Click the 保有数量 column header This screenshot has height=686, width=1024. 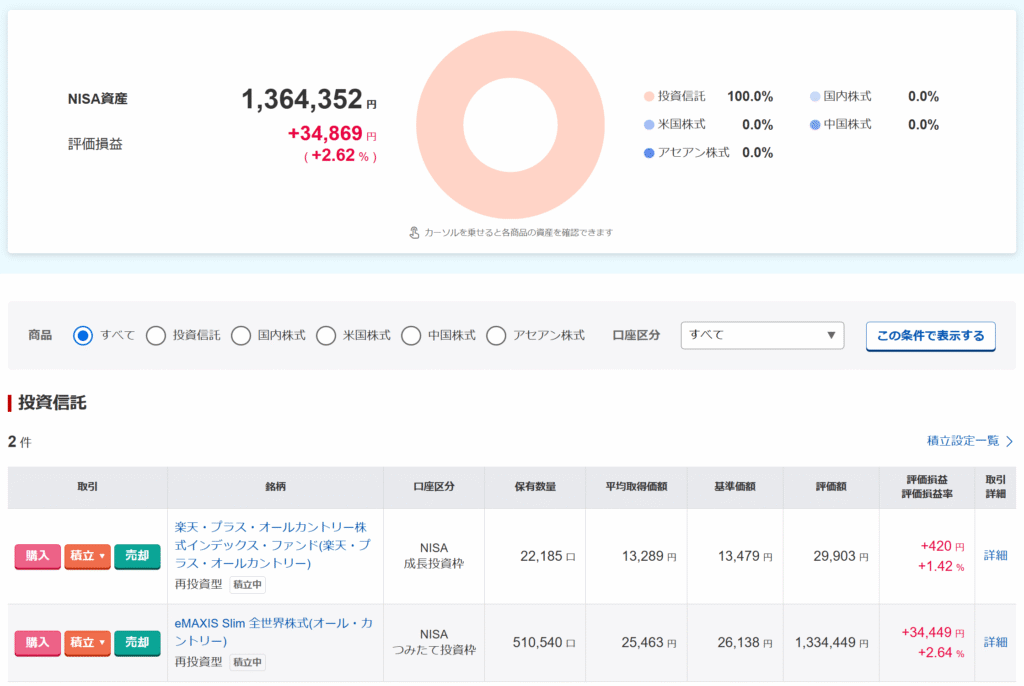tap(535, 487)
